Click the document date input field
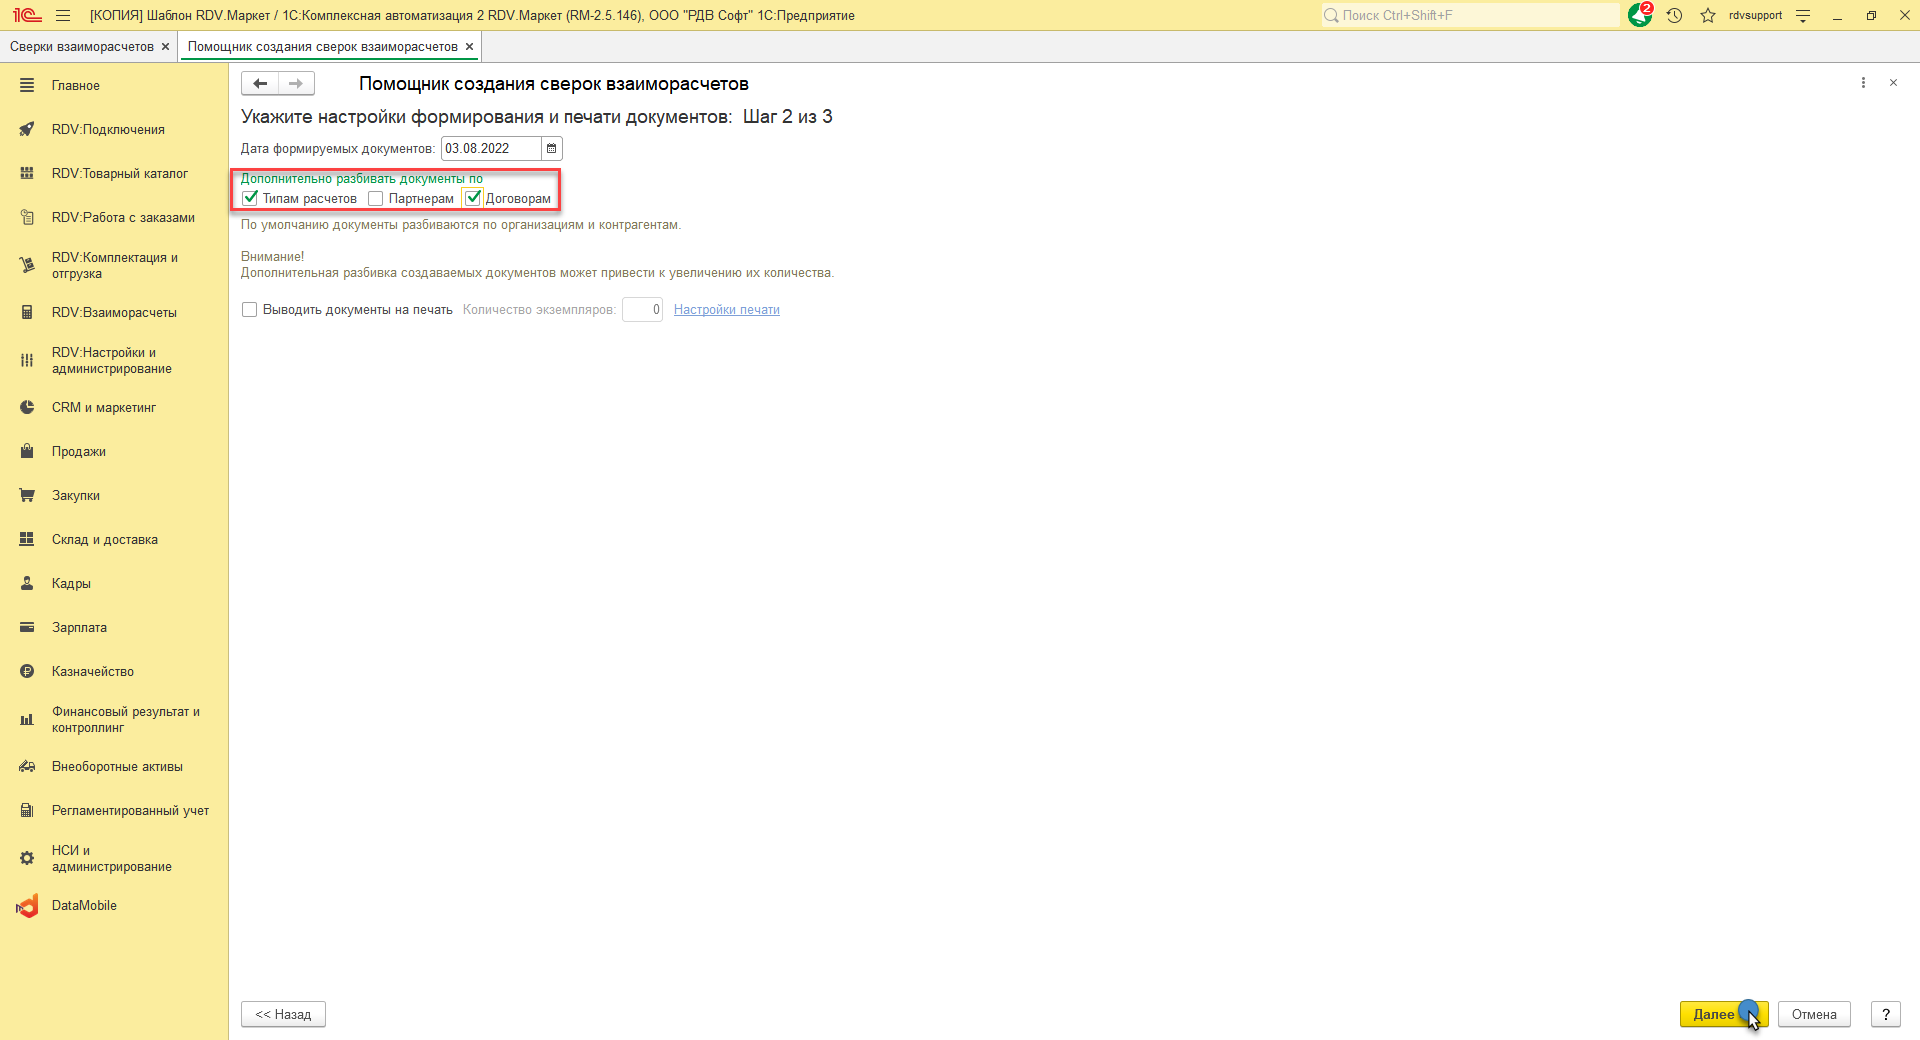 coord(491,149)
